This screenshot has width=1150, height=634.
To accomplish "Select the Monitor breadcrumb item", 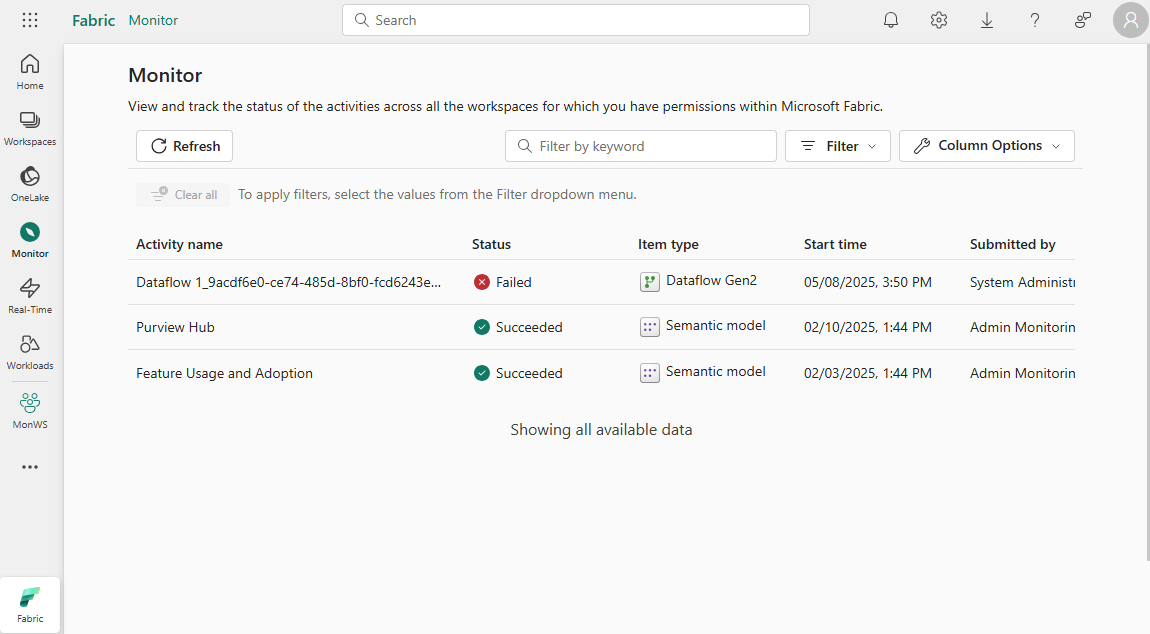I will click(x=153, y=19).
